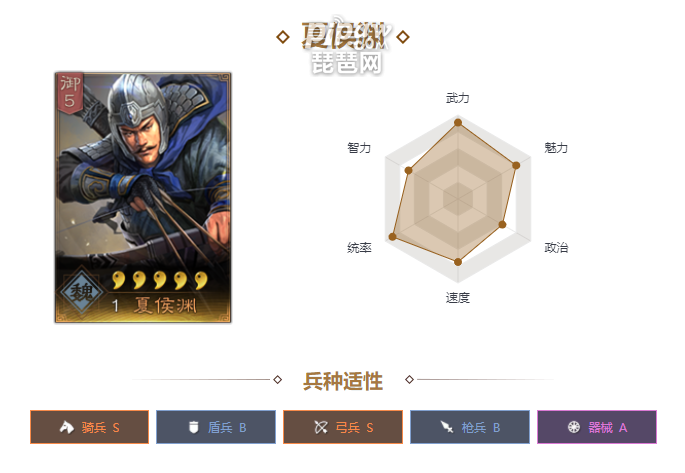Click the 兵种适性 section heading

click(343, 381)
